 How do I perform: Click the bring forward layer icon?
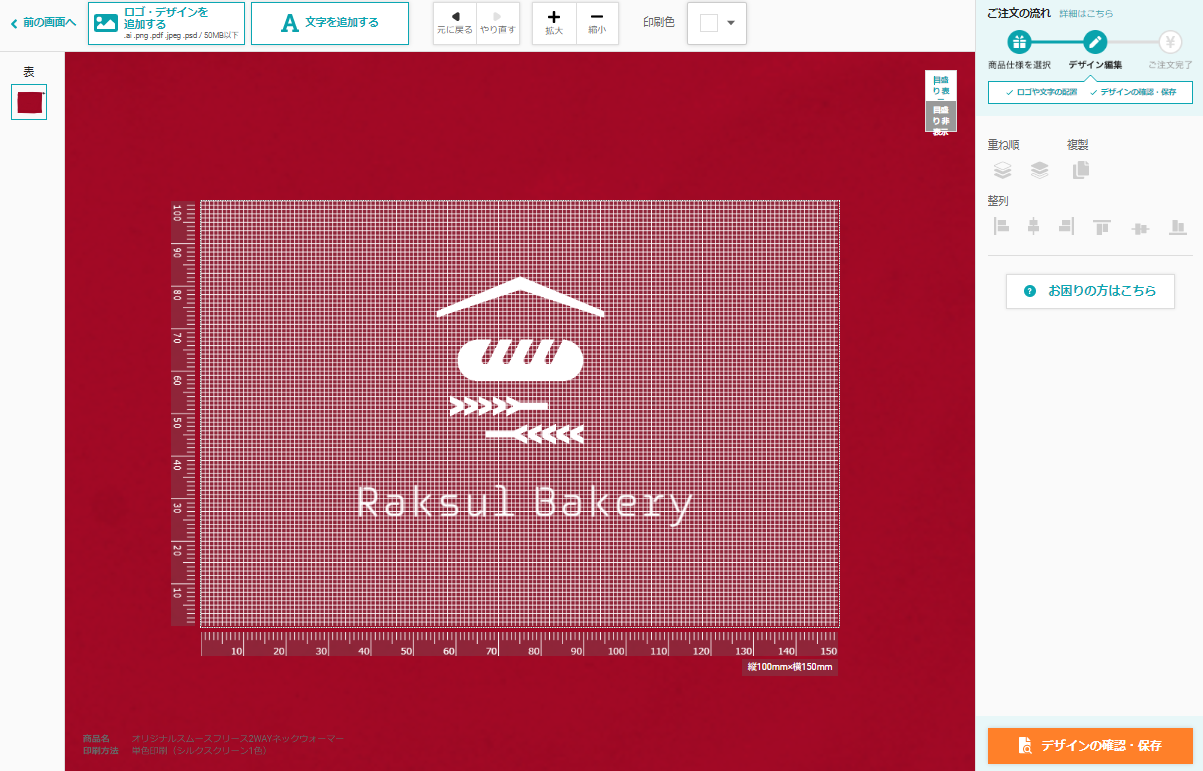click(1039, 170)
